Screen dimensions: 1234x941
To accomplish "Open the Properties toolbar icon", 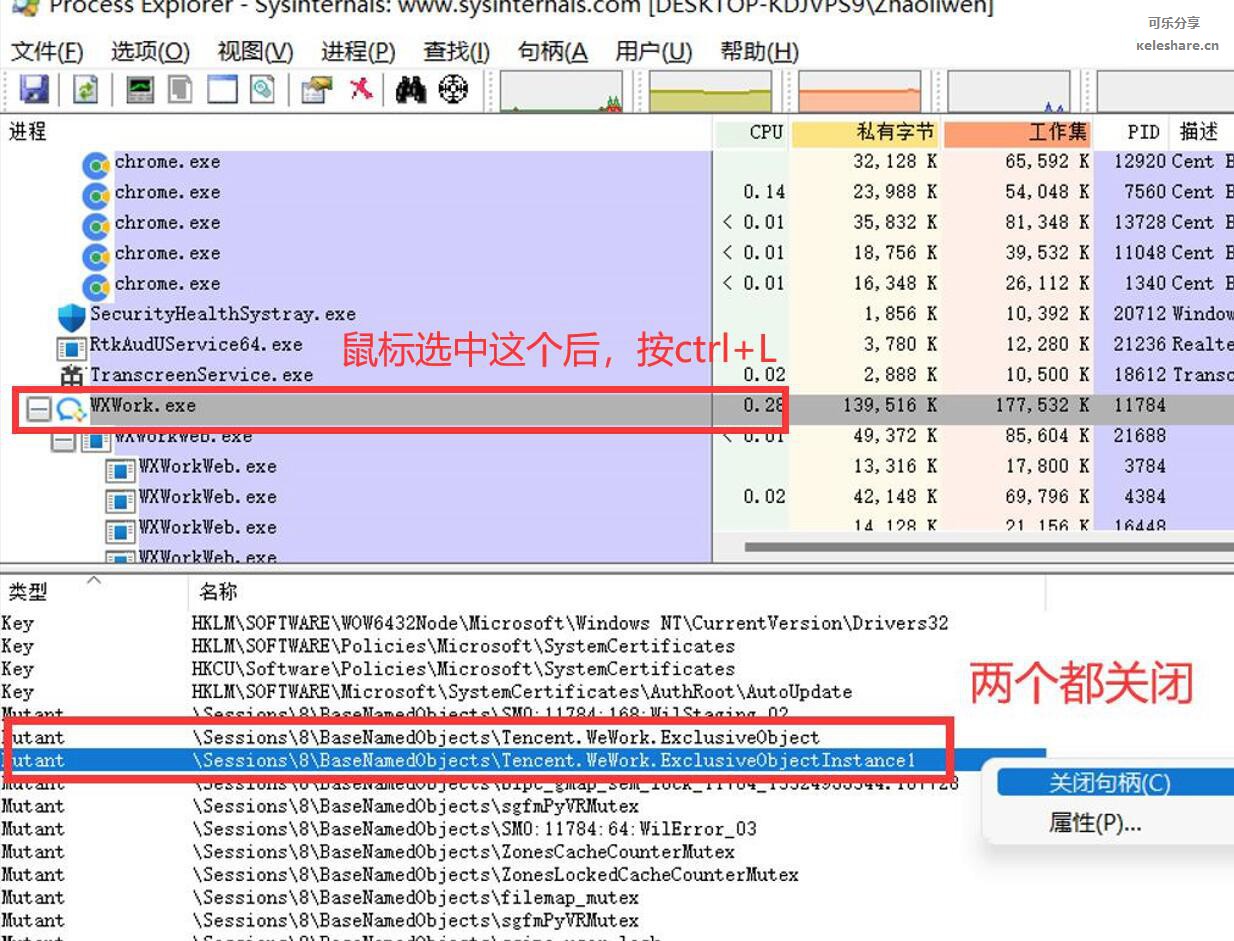I will [x=316, y=90].
